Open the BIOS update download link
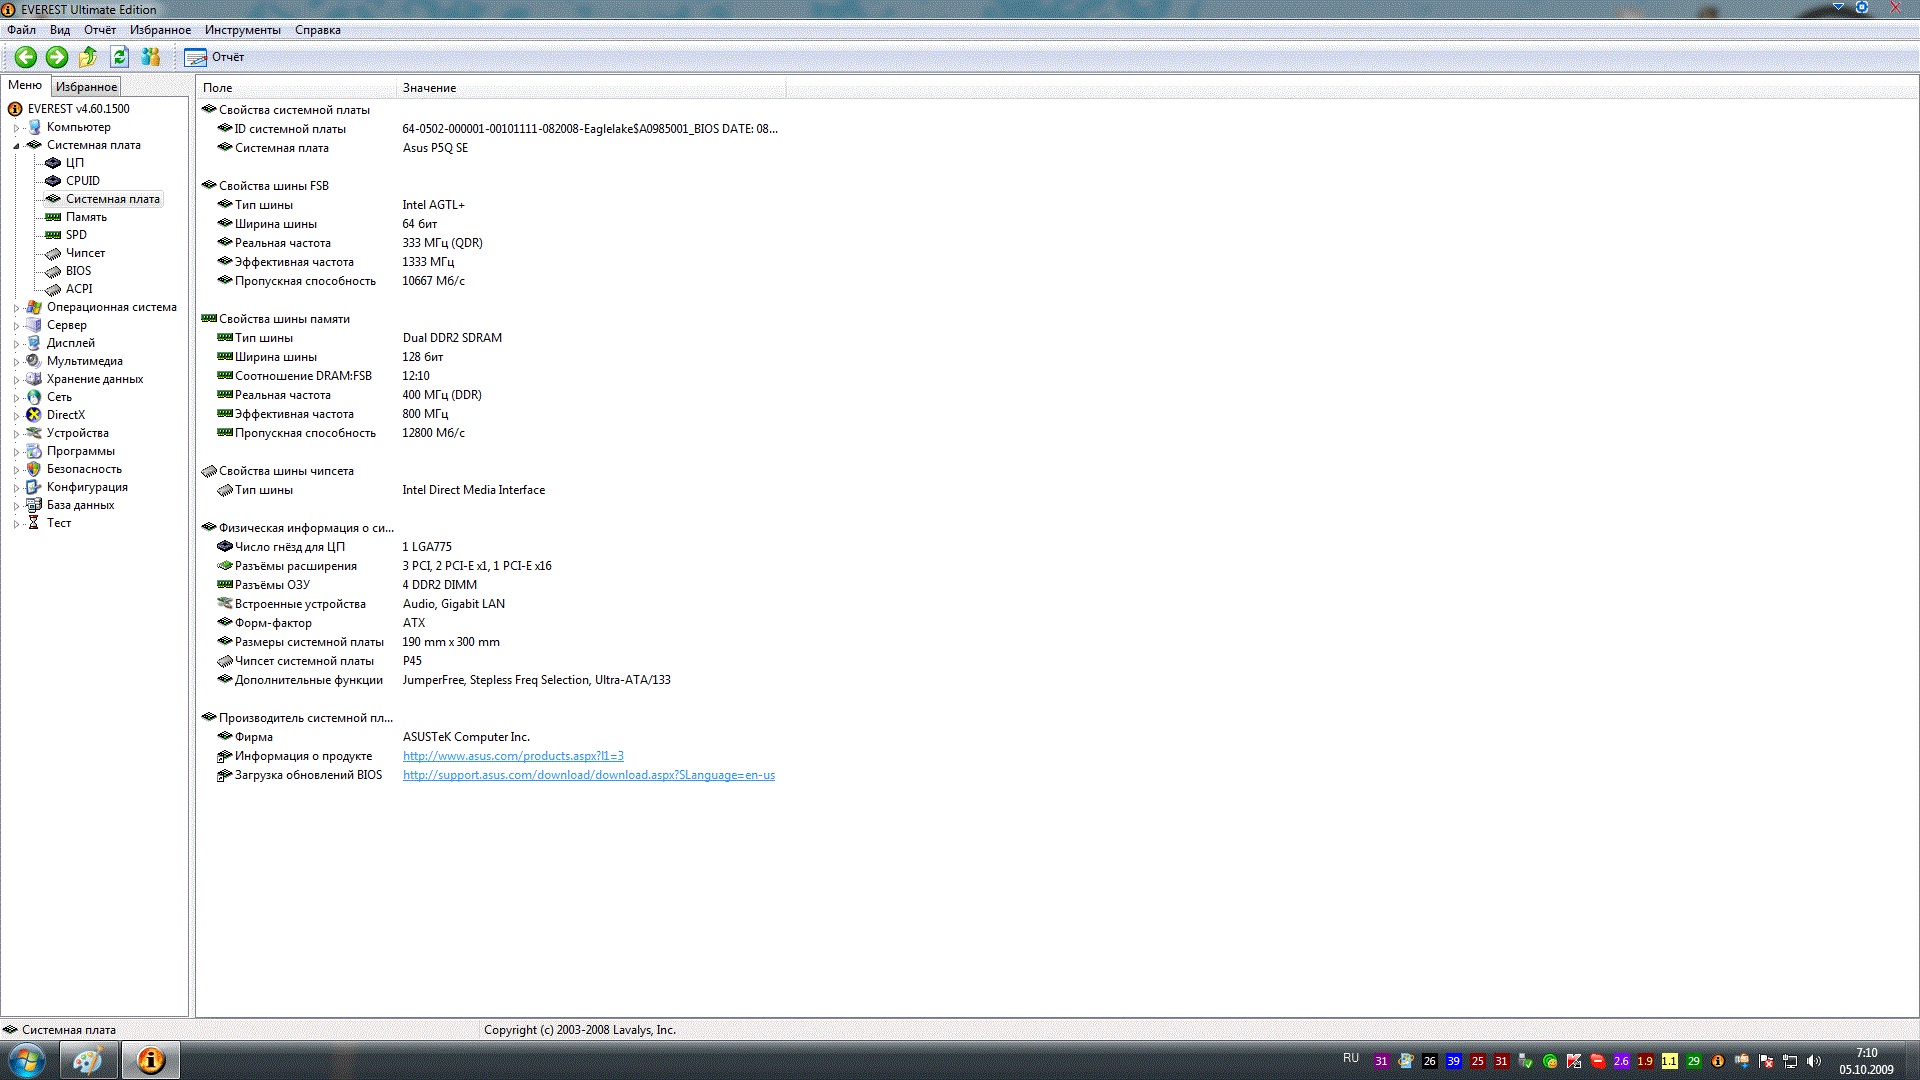Screen dimensions: 1920x1080 (588, 775)
